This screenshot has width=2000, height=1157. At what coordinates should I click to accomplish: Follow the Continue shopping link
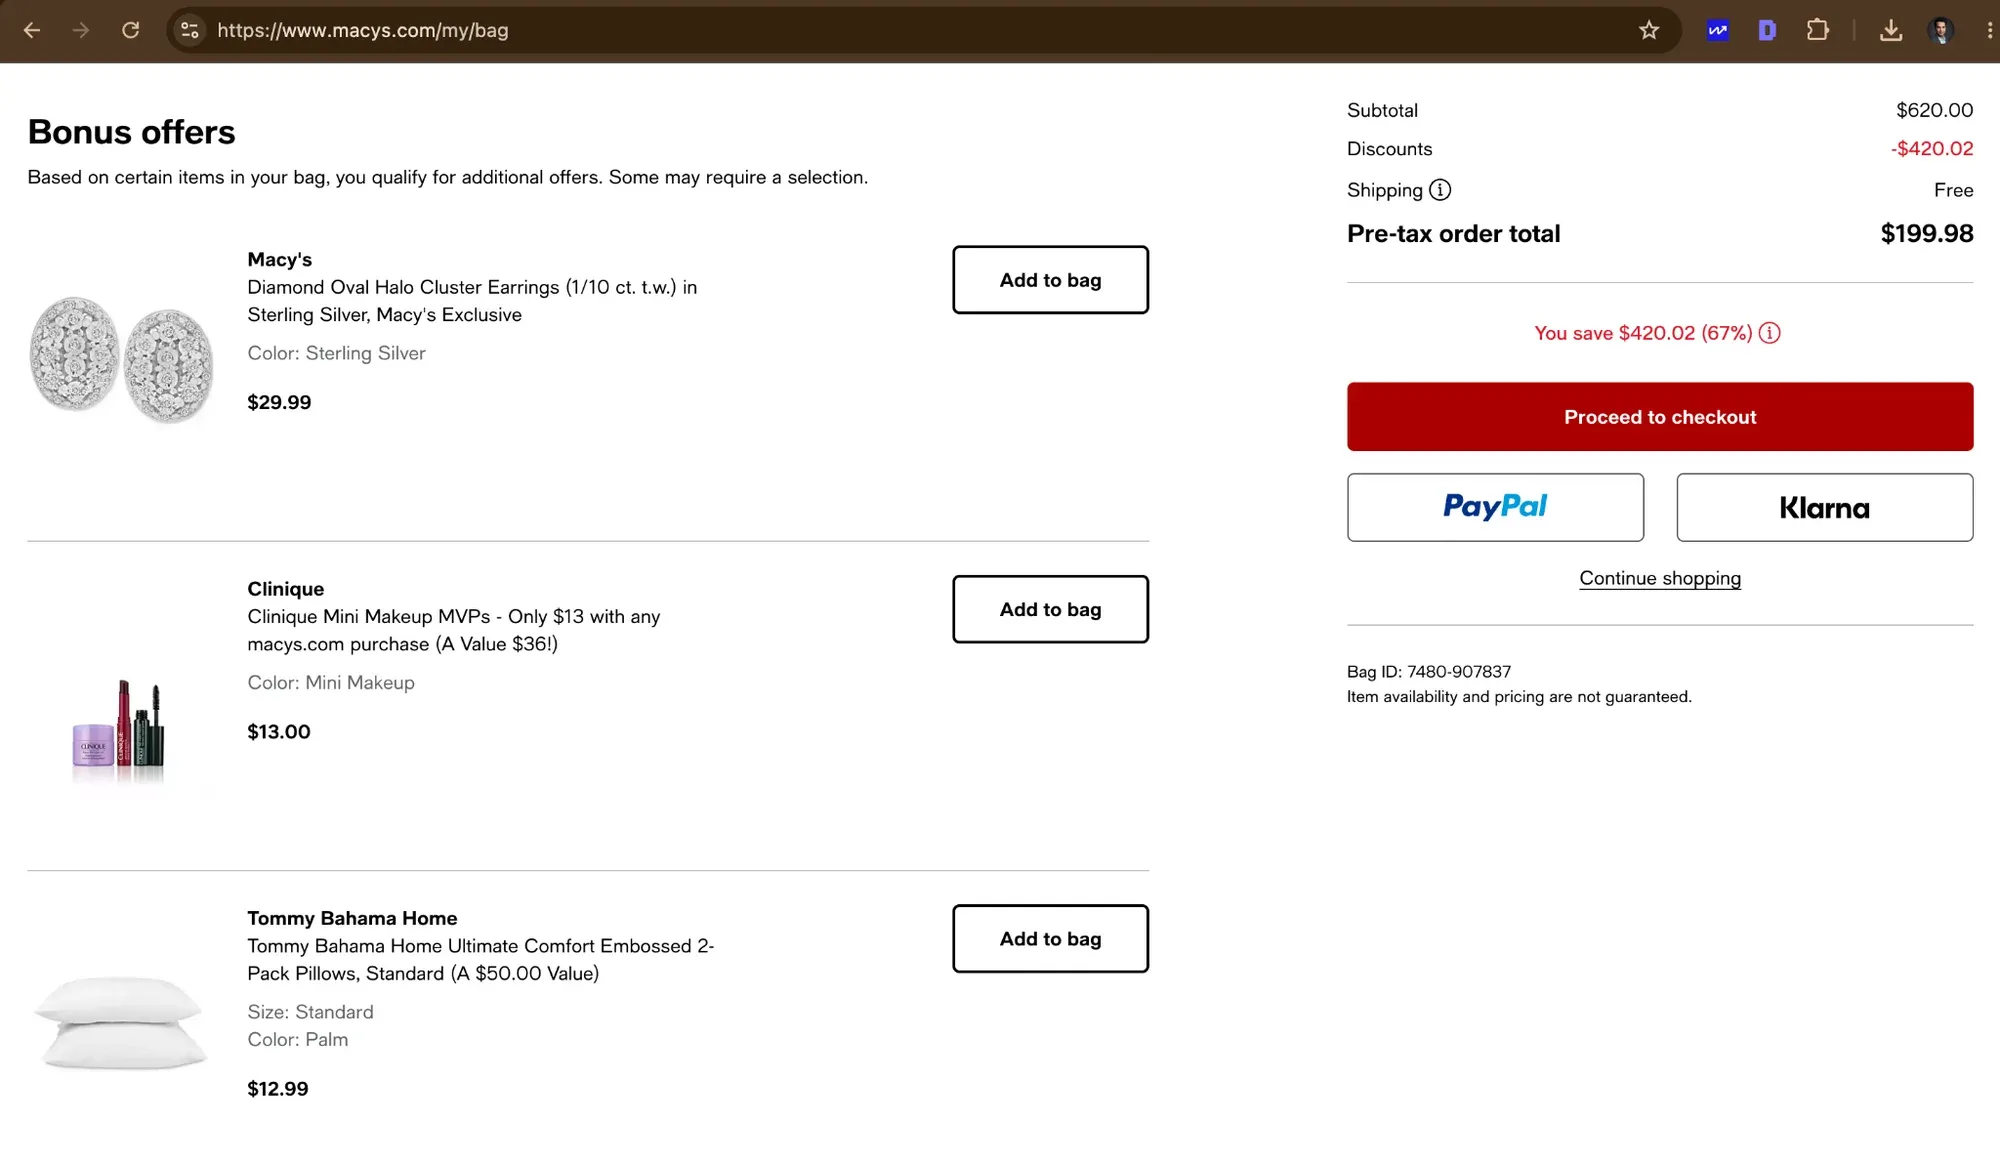[x=1660, y=578]
